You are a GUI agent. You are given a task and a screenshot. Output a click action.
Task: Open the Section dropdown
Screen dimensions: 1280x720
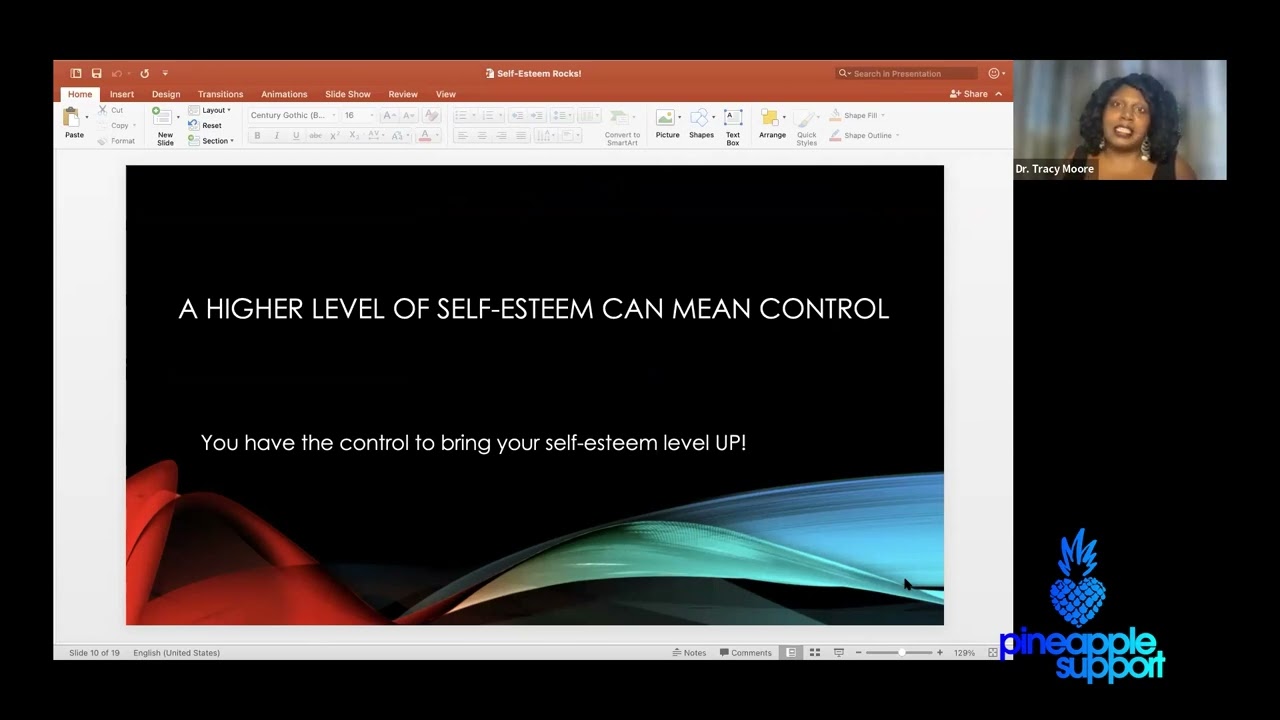pyautogui.click(x=211, y=141)
